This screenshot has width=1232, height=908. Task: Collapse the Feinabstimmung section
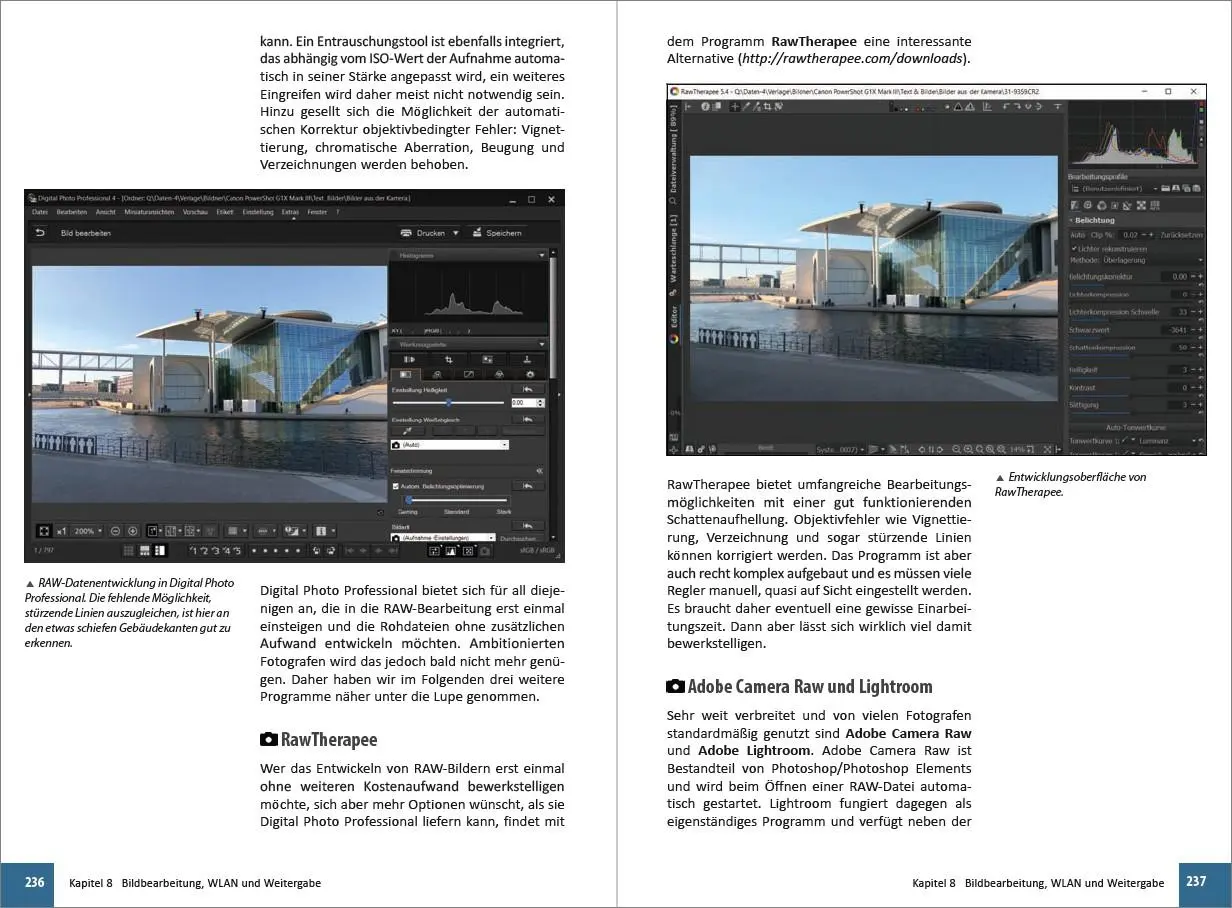[x=539, y=470]
